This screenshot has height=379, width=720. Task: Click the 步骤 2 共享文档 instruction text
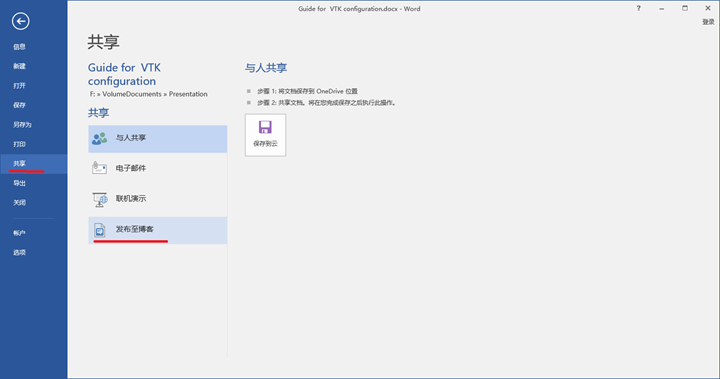(x=326, y=103)
